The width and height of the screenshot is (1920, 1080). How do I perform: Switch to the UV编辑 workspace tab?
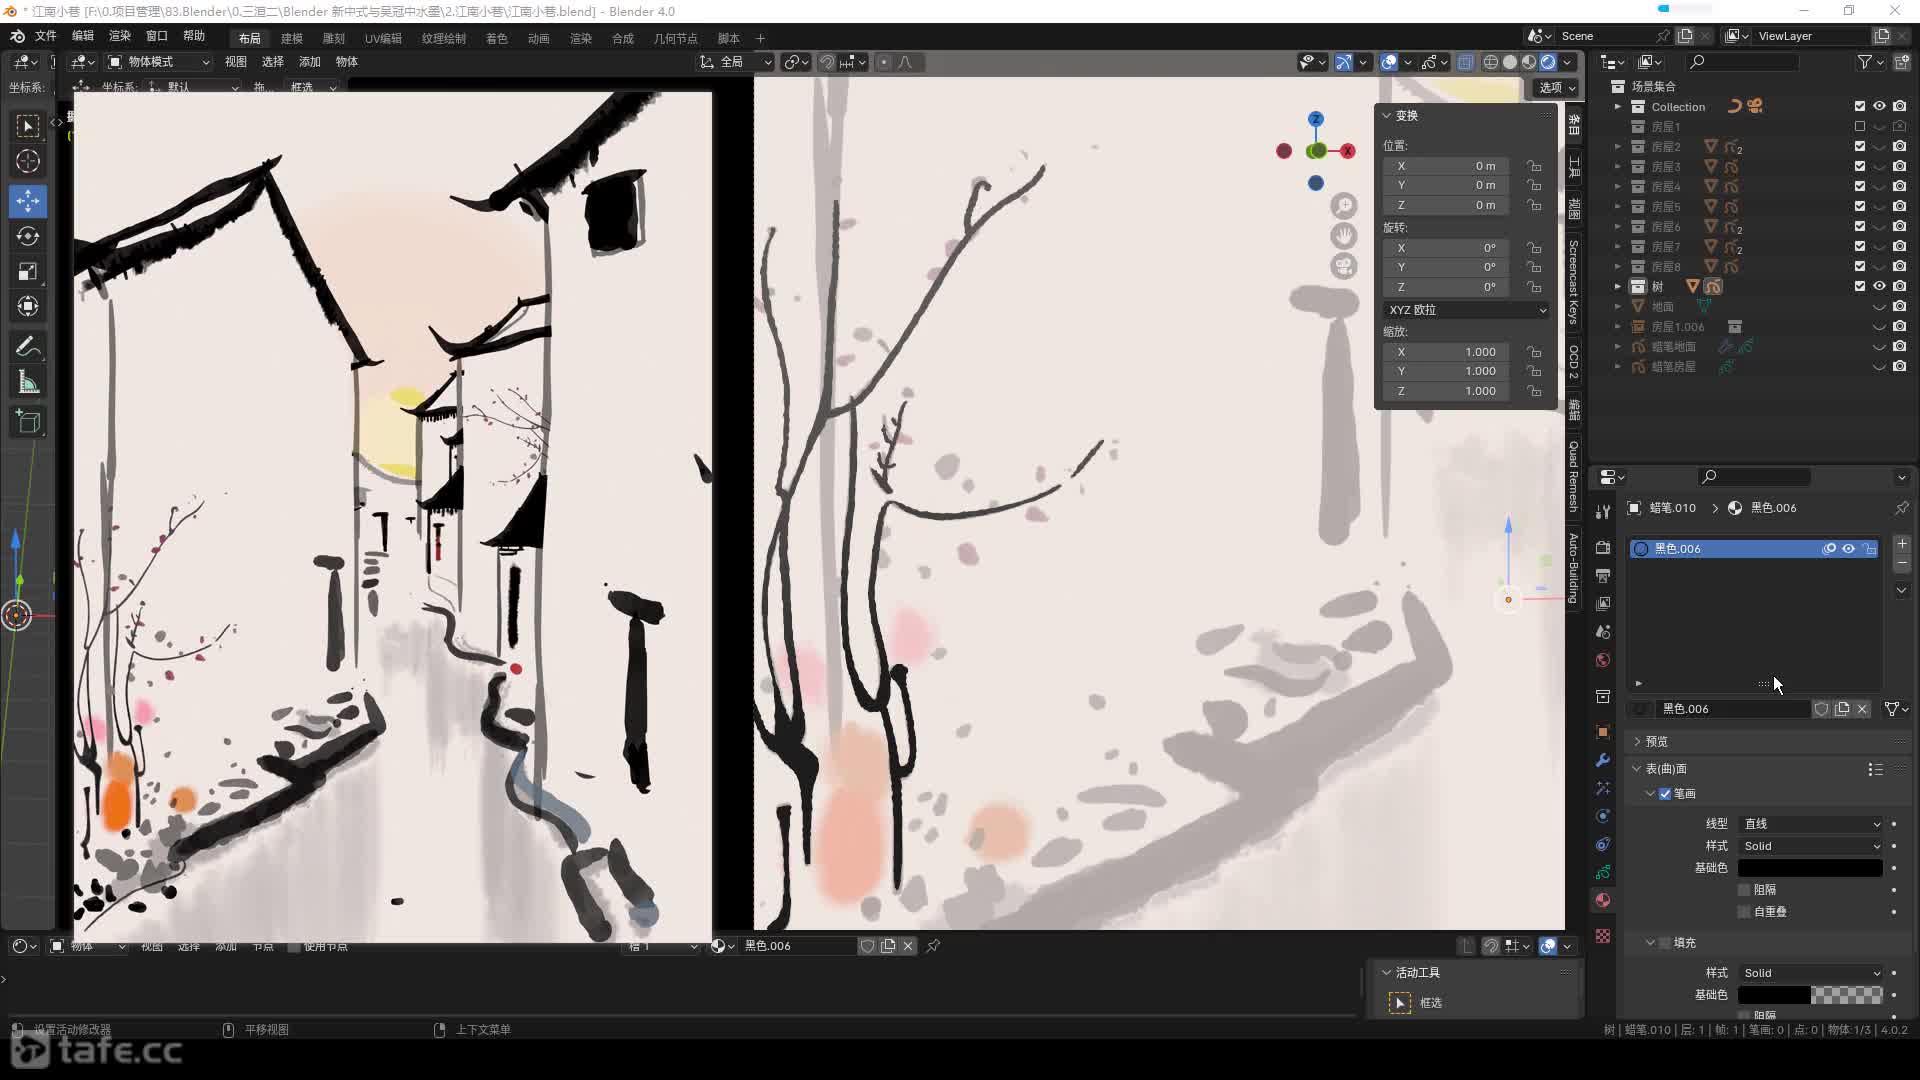click(x=383, y=38)
